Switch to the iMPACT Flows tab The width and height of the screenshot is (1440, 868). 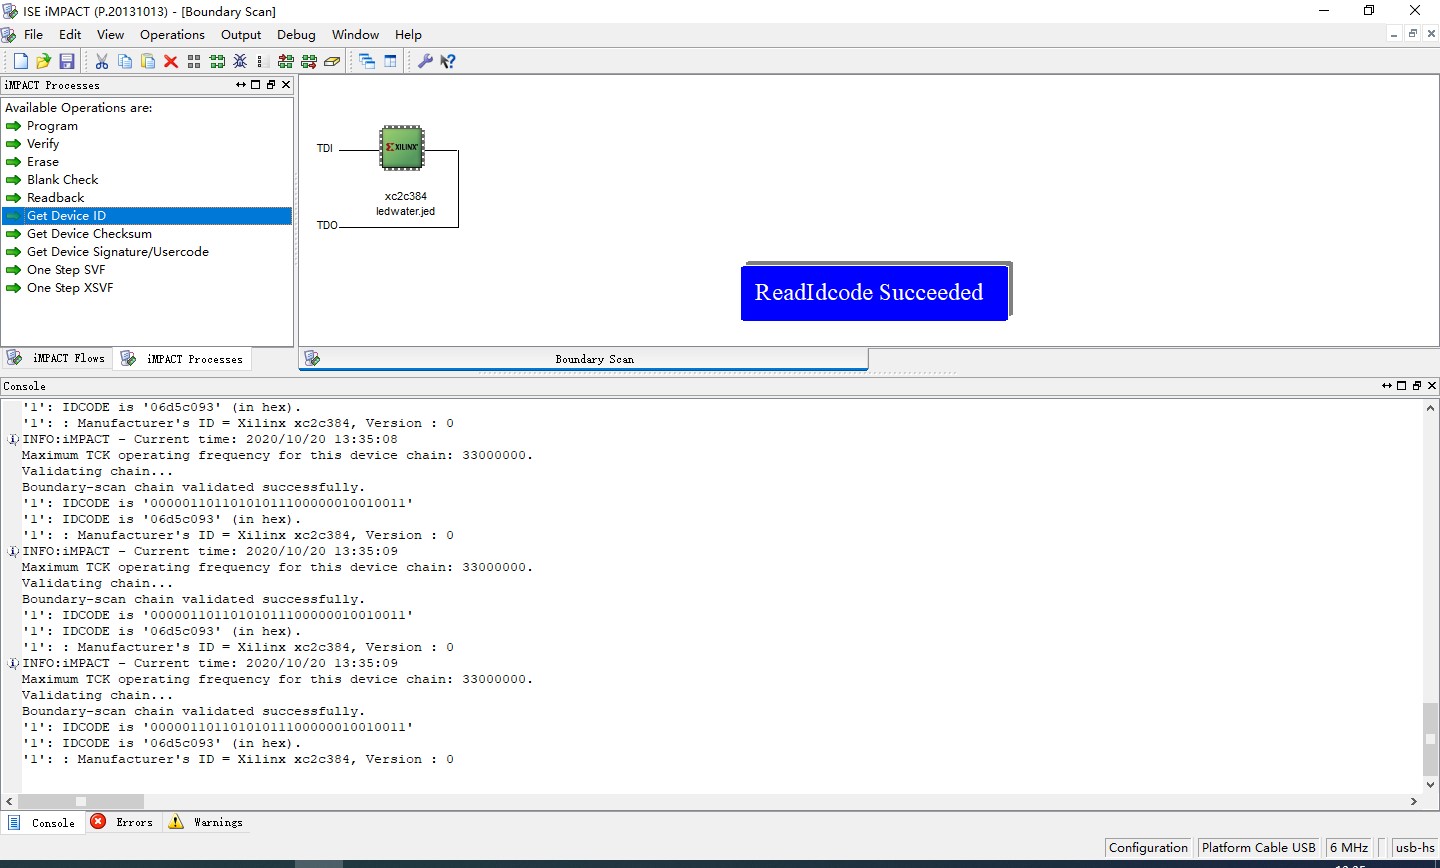pos(57,358)
